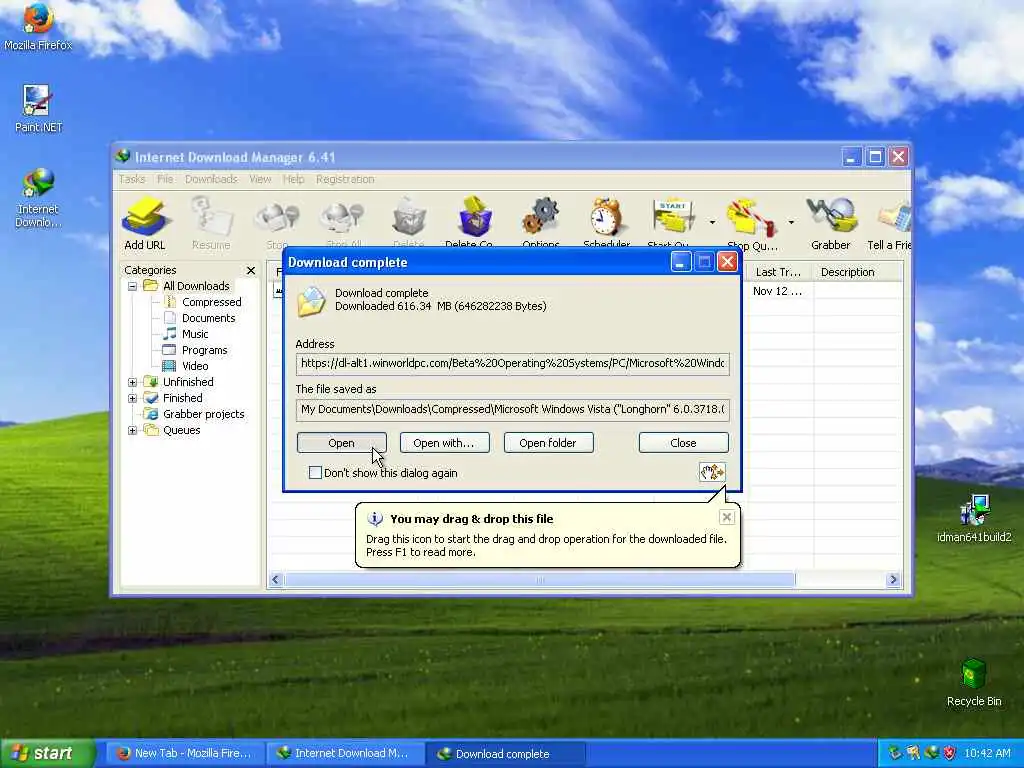Click the file saved as path field
The image size is (1024, 768).
point(513,409)
